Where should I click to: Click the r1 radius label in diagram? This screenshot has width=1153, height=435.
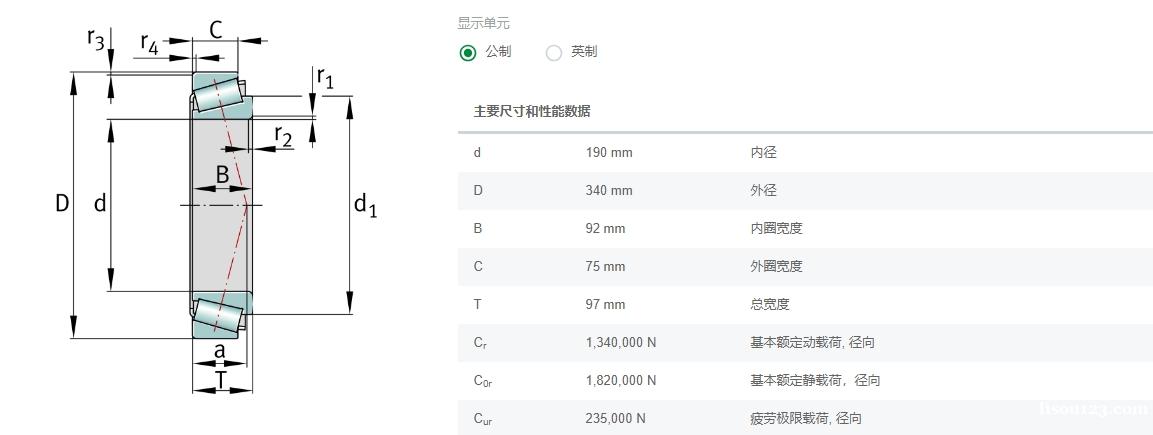[324, 76]
